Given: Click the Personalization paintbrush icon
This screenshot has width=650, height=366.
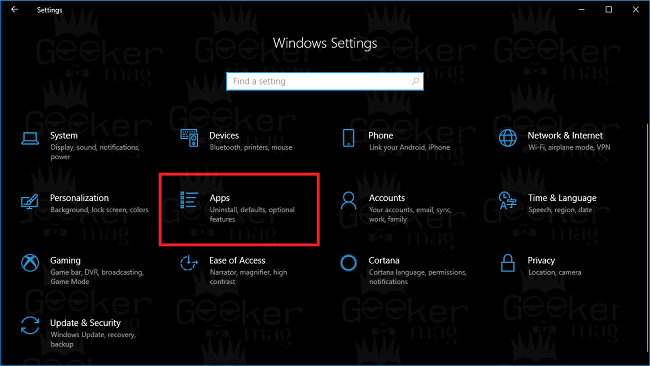Looking at the screenshot, I should pos(30,201).
